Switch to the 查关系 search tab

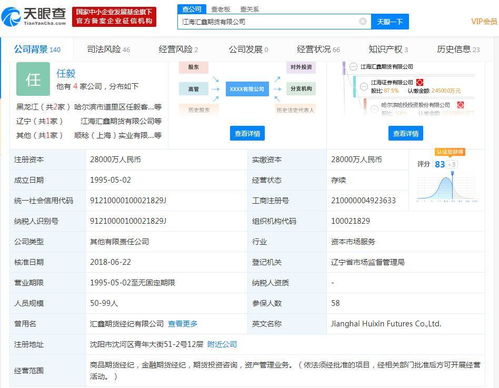(x=250, y=9)
